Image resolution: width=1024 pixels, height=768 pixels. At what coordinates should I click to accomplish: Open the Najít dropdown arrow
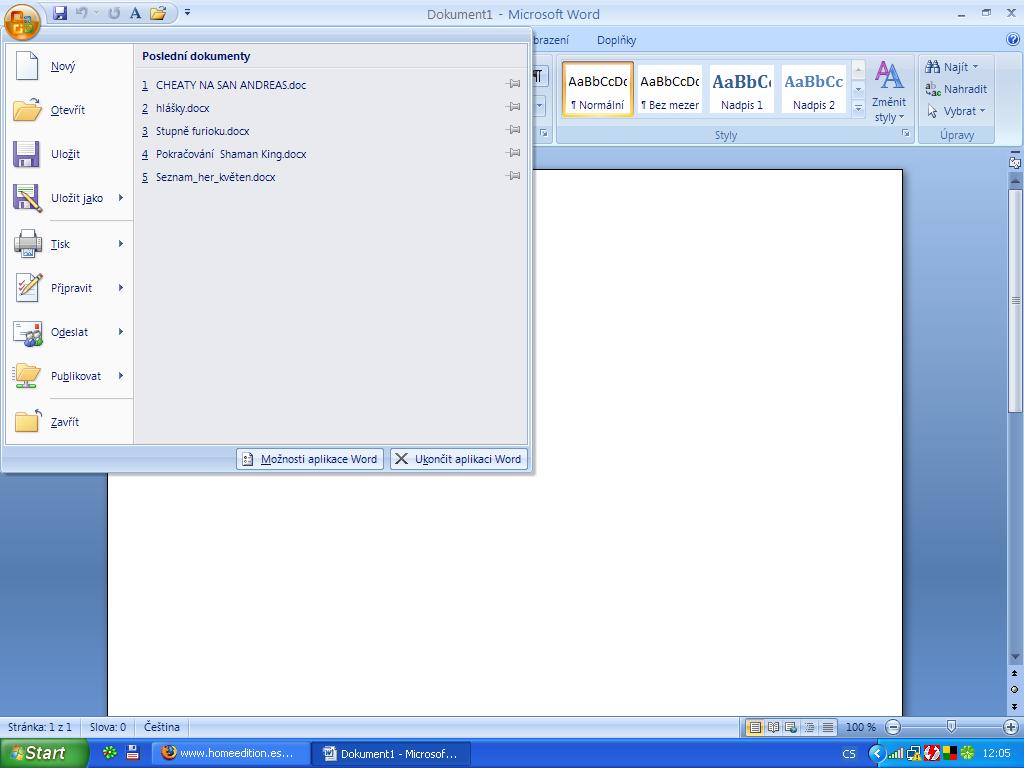pyautogui.click(x=976, y=67)
